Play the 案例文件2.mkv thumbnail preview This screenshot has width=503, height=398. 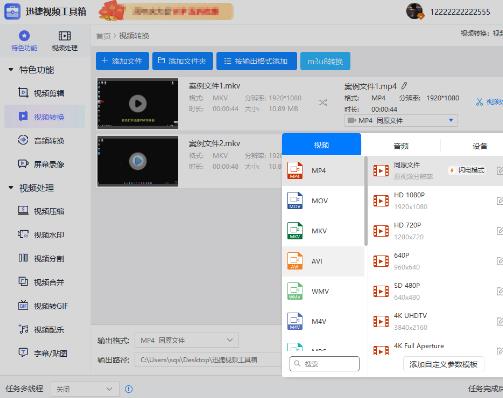click(x=138, y=161)
